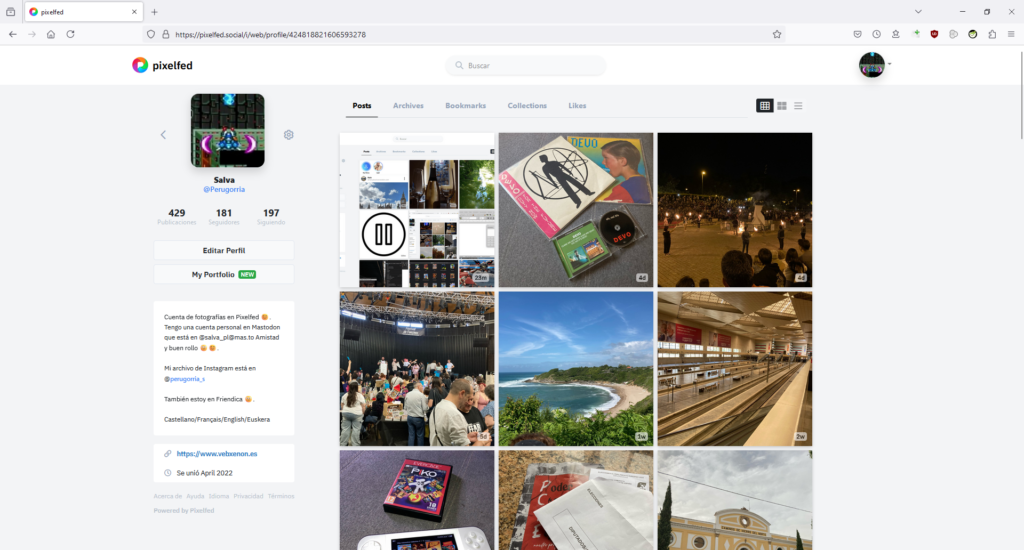Click the browser back button

click(13, 34)
